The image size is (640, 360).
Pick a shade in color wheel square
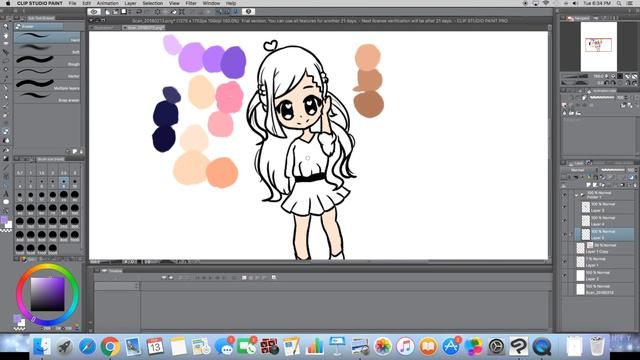(47, 294)
